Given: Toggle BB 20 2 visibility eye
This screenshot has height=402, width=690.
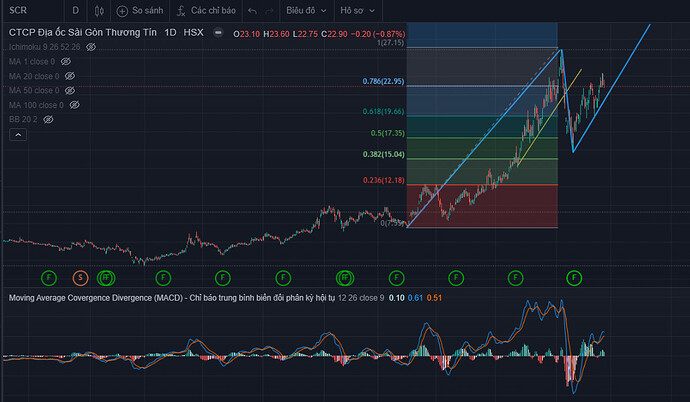Looking at the screenshot, I should pos(48,120).
